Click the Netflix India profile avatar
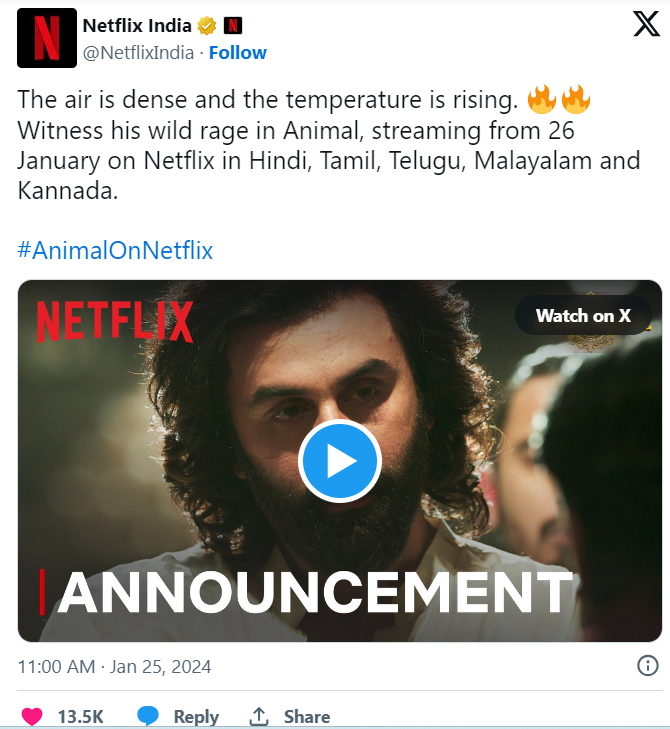 point(46,39)
